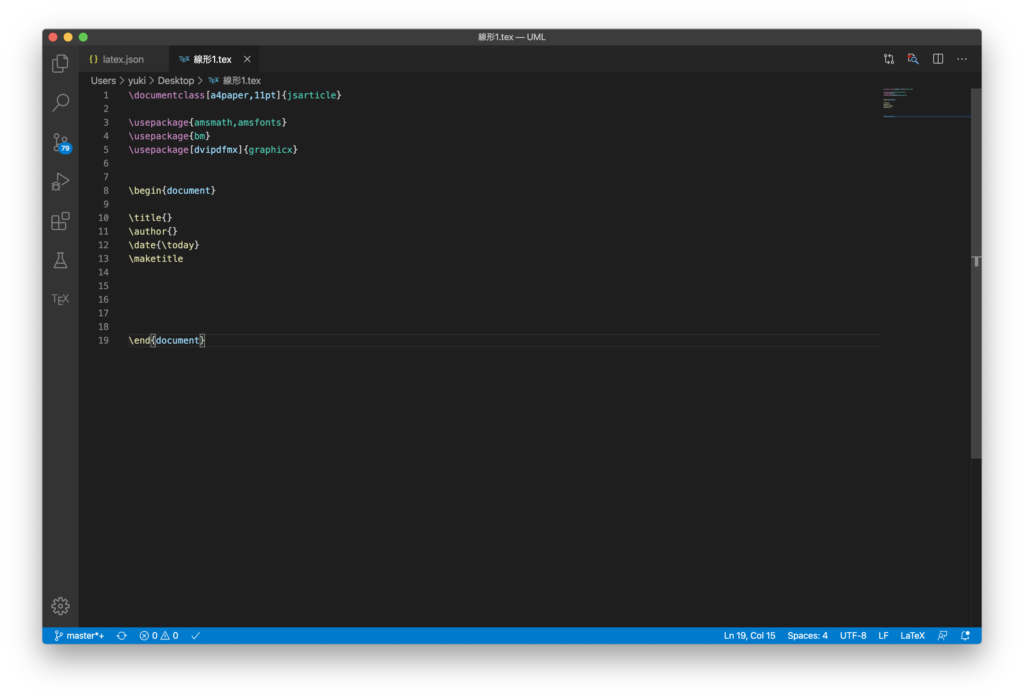Split the editor to the right
The height and width of the screenshot is (700, 1024).
938,59
